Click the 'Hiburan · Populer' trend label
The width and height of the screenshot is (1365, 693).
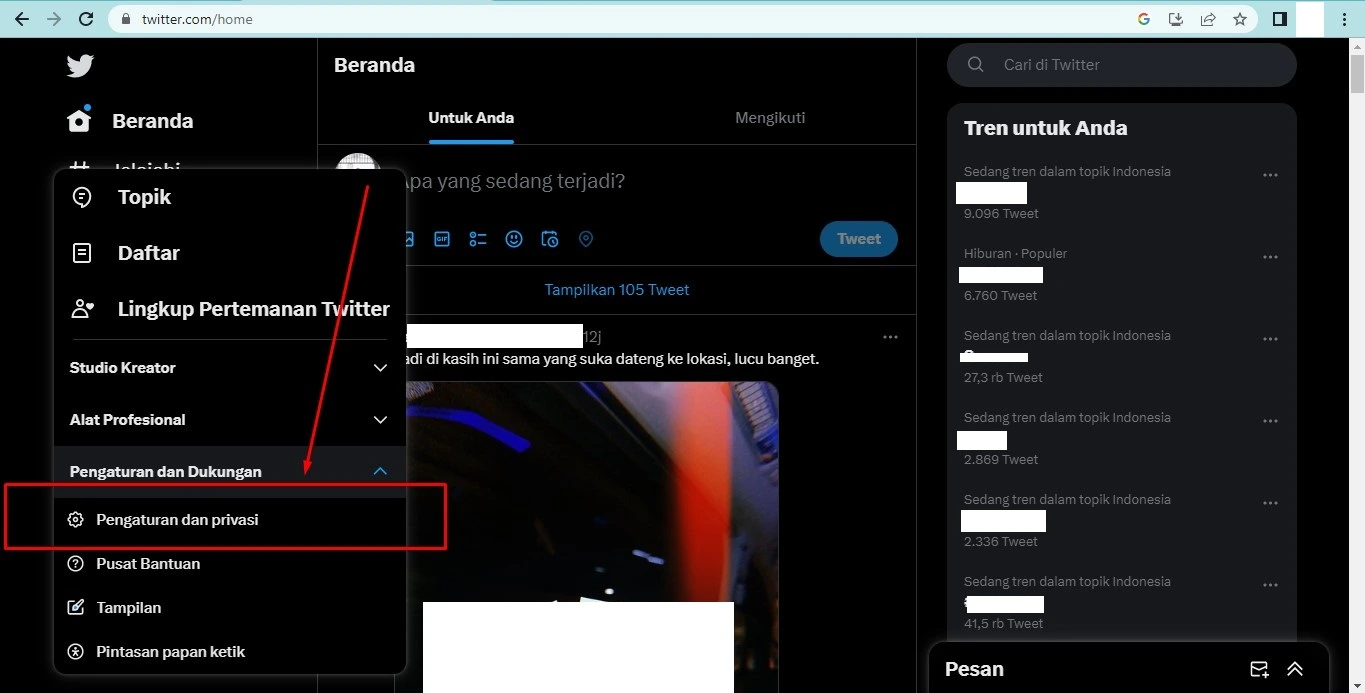[x=1015, y=254]
